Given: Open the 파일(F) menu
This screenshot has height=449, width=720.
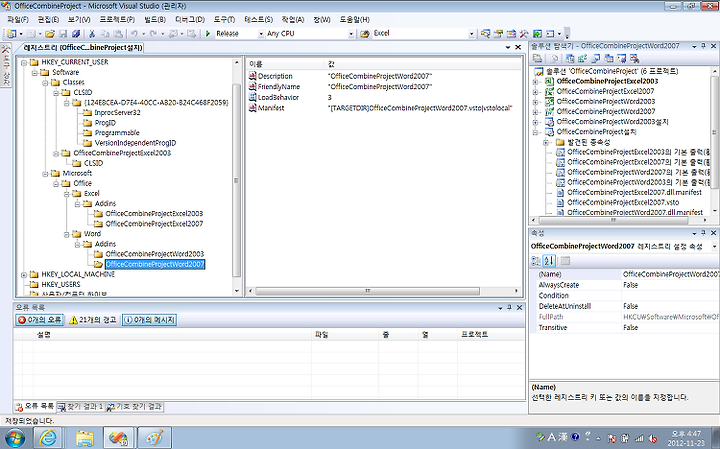Looking at the screenshot, I should 18,20.
